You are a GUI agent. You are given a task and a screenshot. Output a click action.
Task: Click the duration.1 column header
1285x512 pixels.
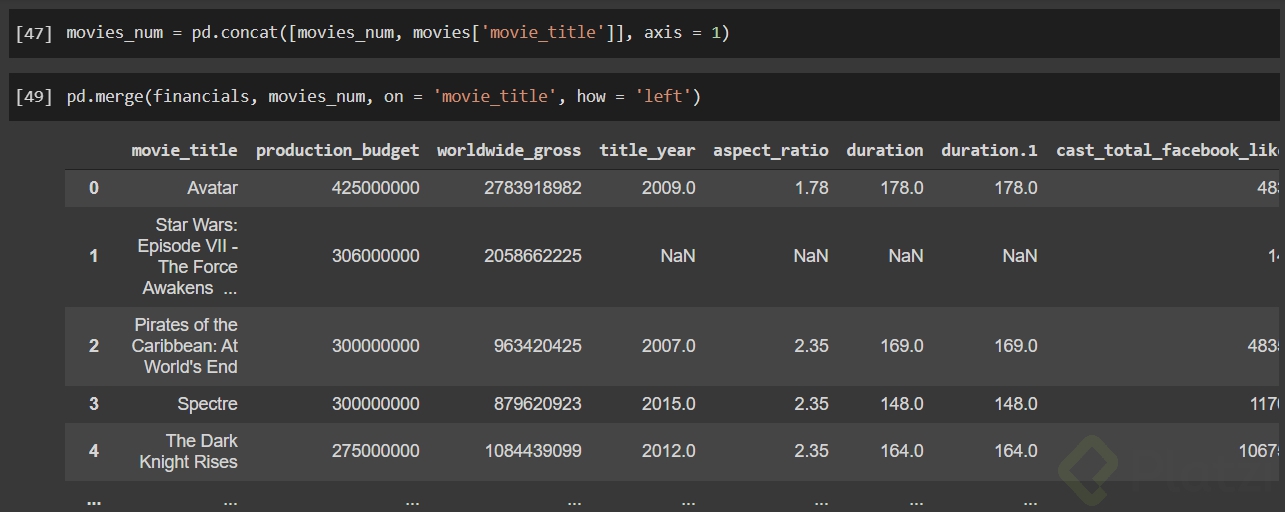[x=989, y=150]
